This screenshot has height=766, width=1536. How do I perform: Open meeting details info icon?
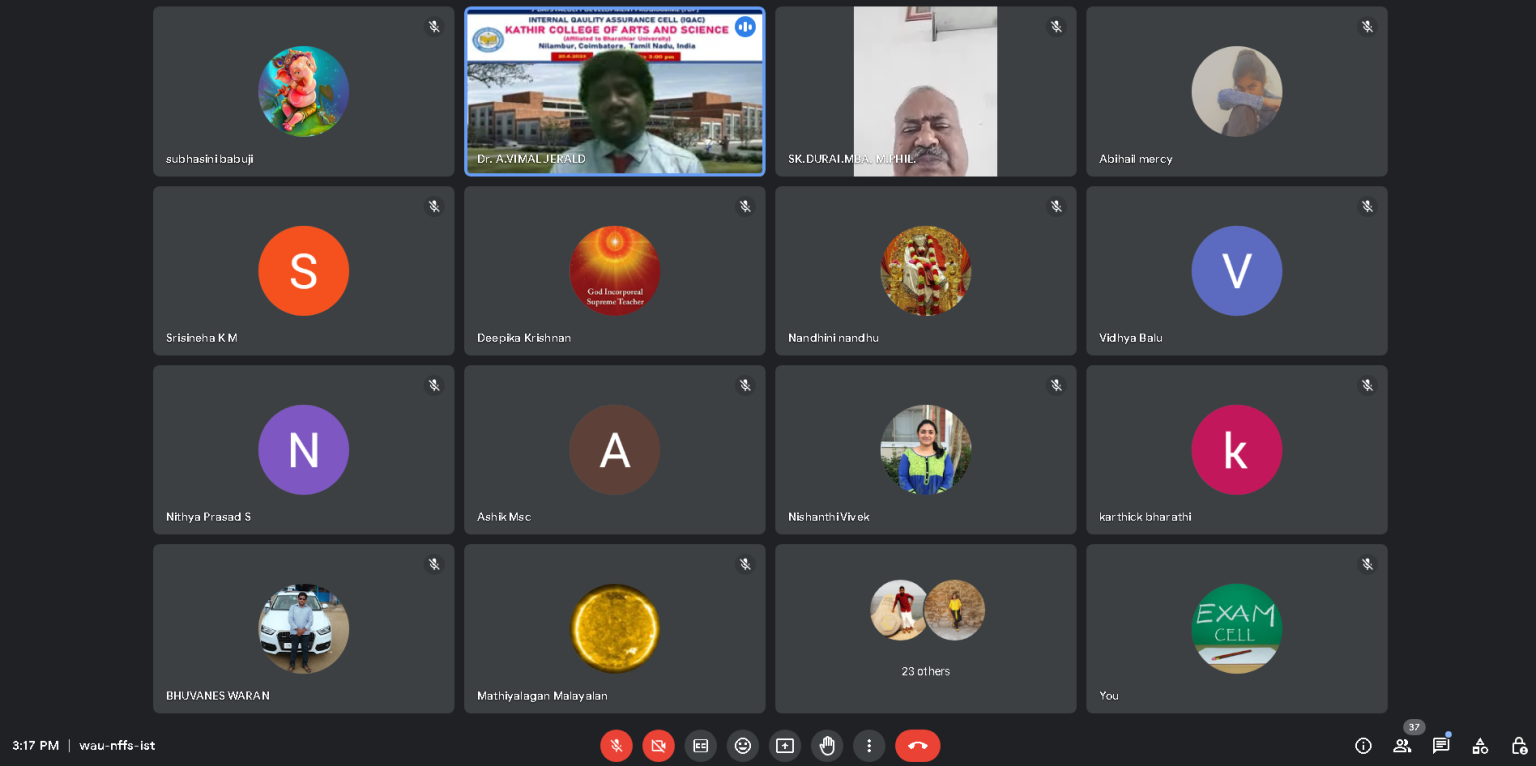[1362, 745]
